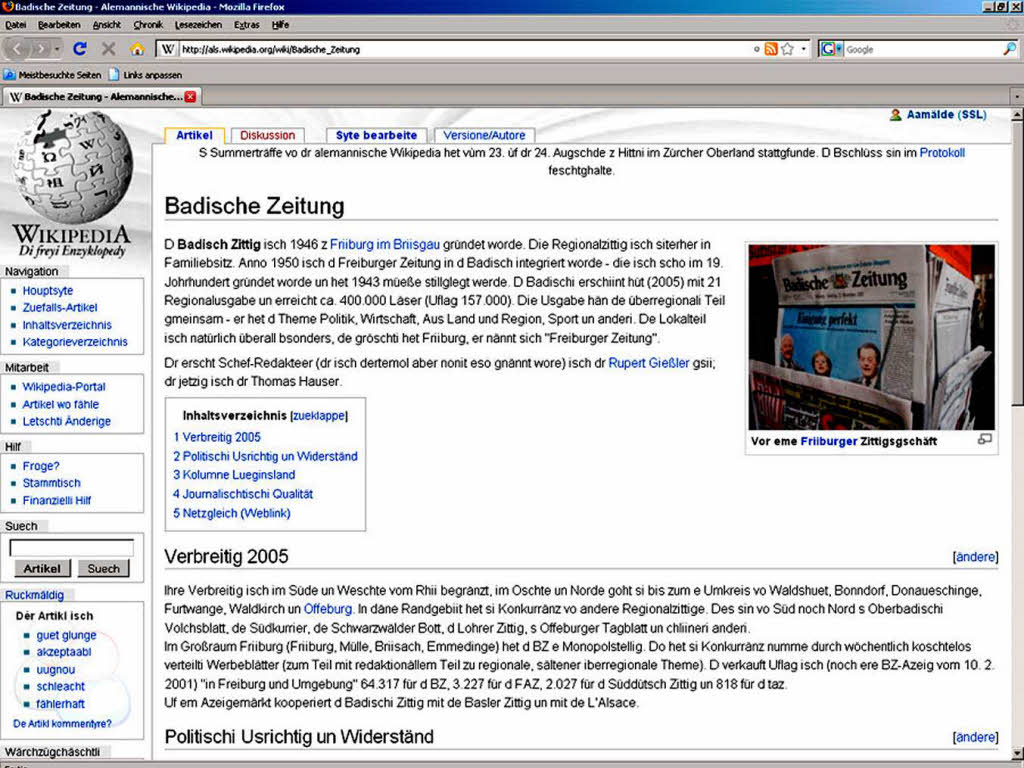Click the Suech button

coord(103,569)
